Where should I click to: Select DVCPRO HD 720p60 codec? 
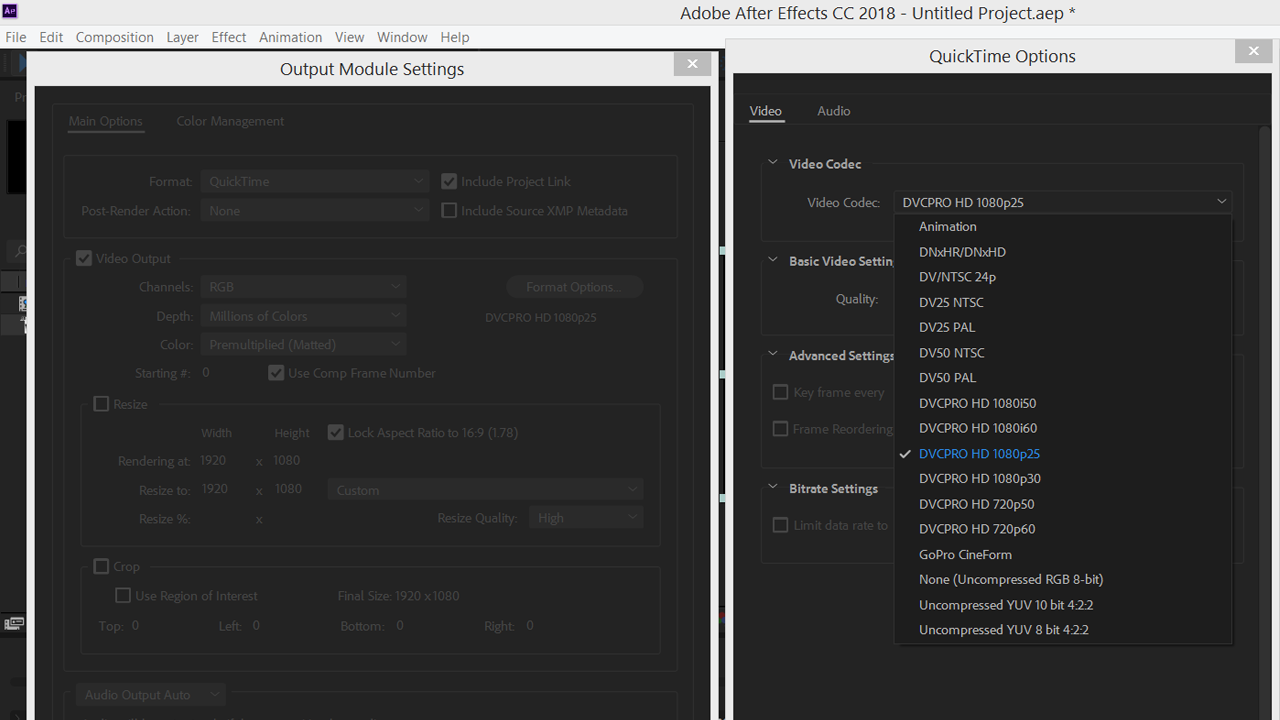pyautogui.click(x=977, y=529)
